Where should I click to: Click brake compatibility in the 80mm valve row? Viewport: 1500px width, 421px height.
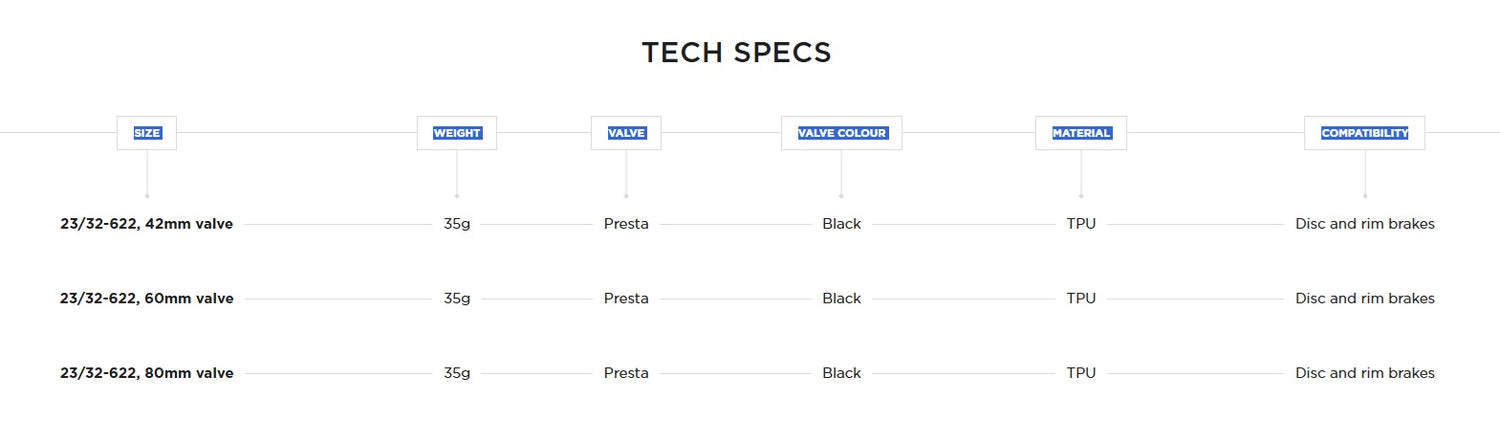[x=1365, y=373]
